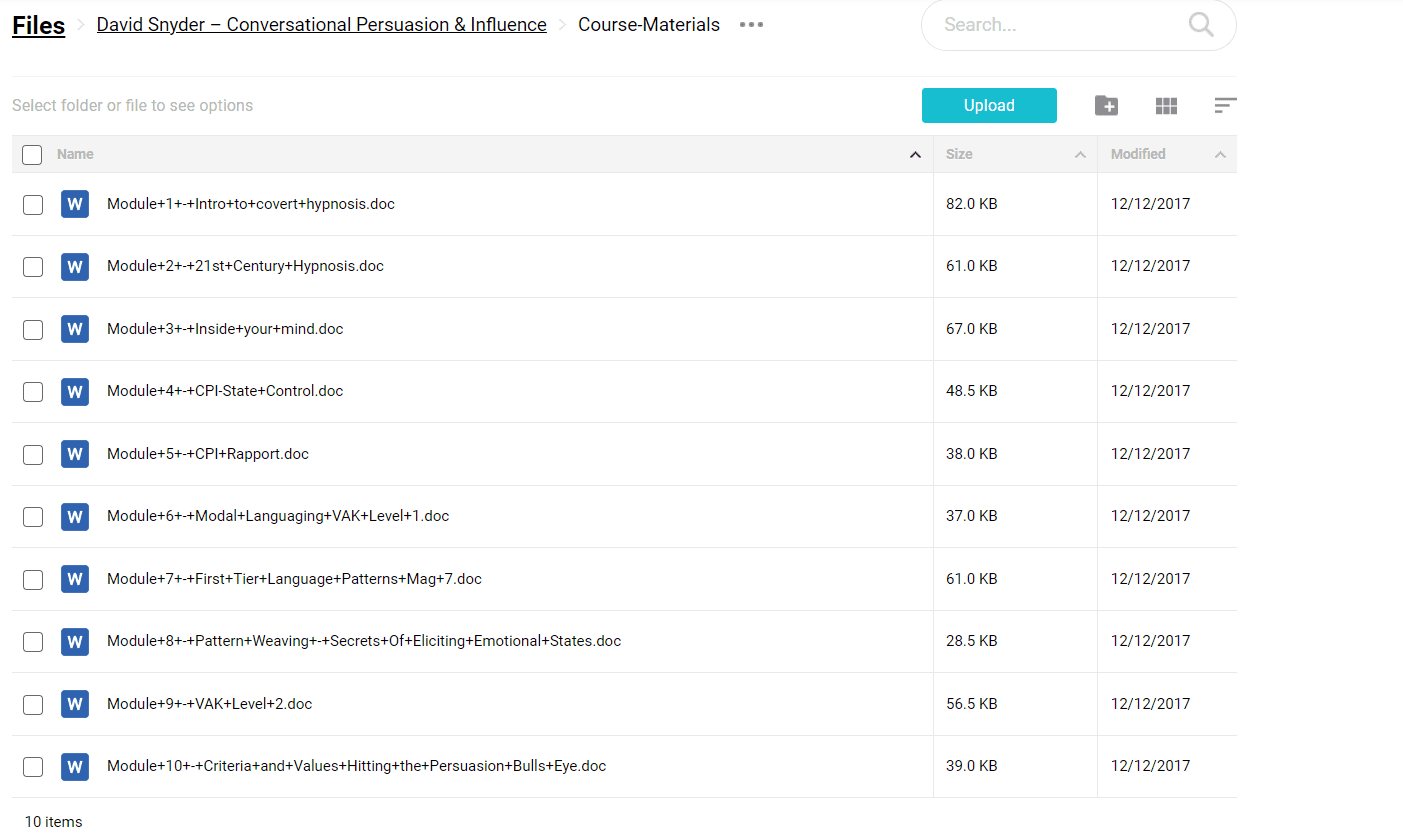Click the Word icon for Module+3 Inside your mind

pos(75,329)
